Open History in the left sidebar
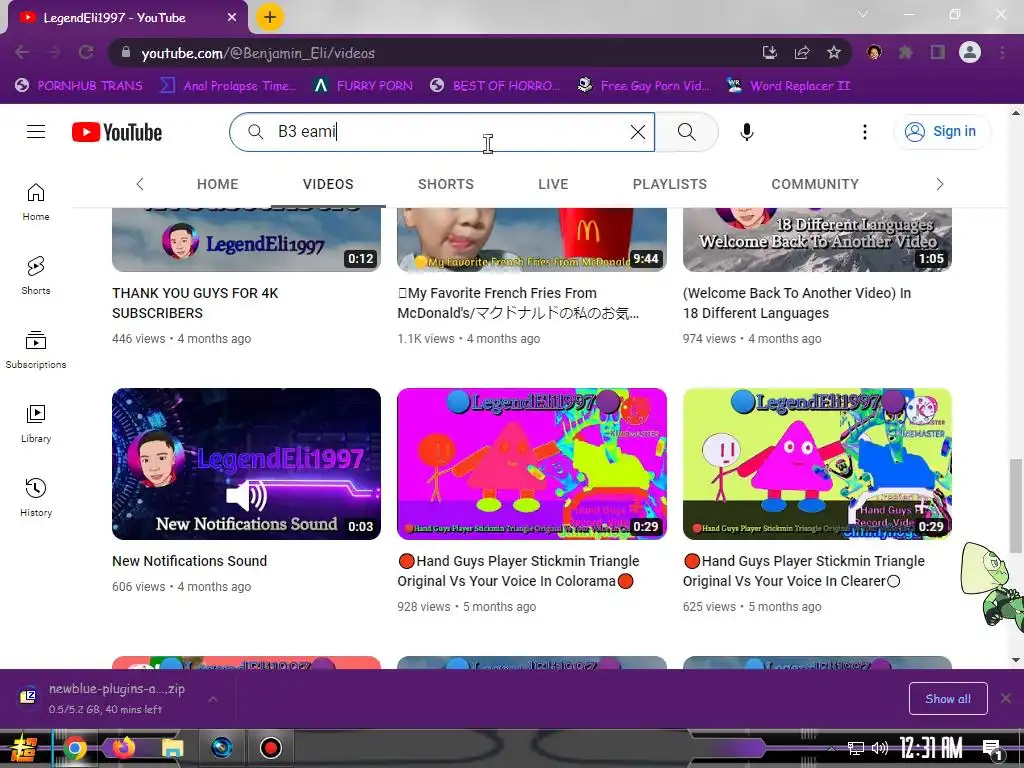 [36, 497]
